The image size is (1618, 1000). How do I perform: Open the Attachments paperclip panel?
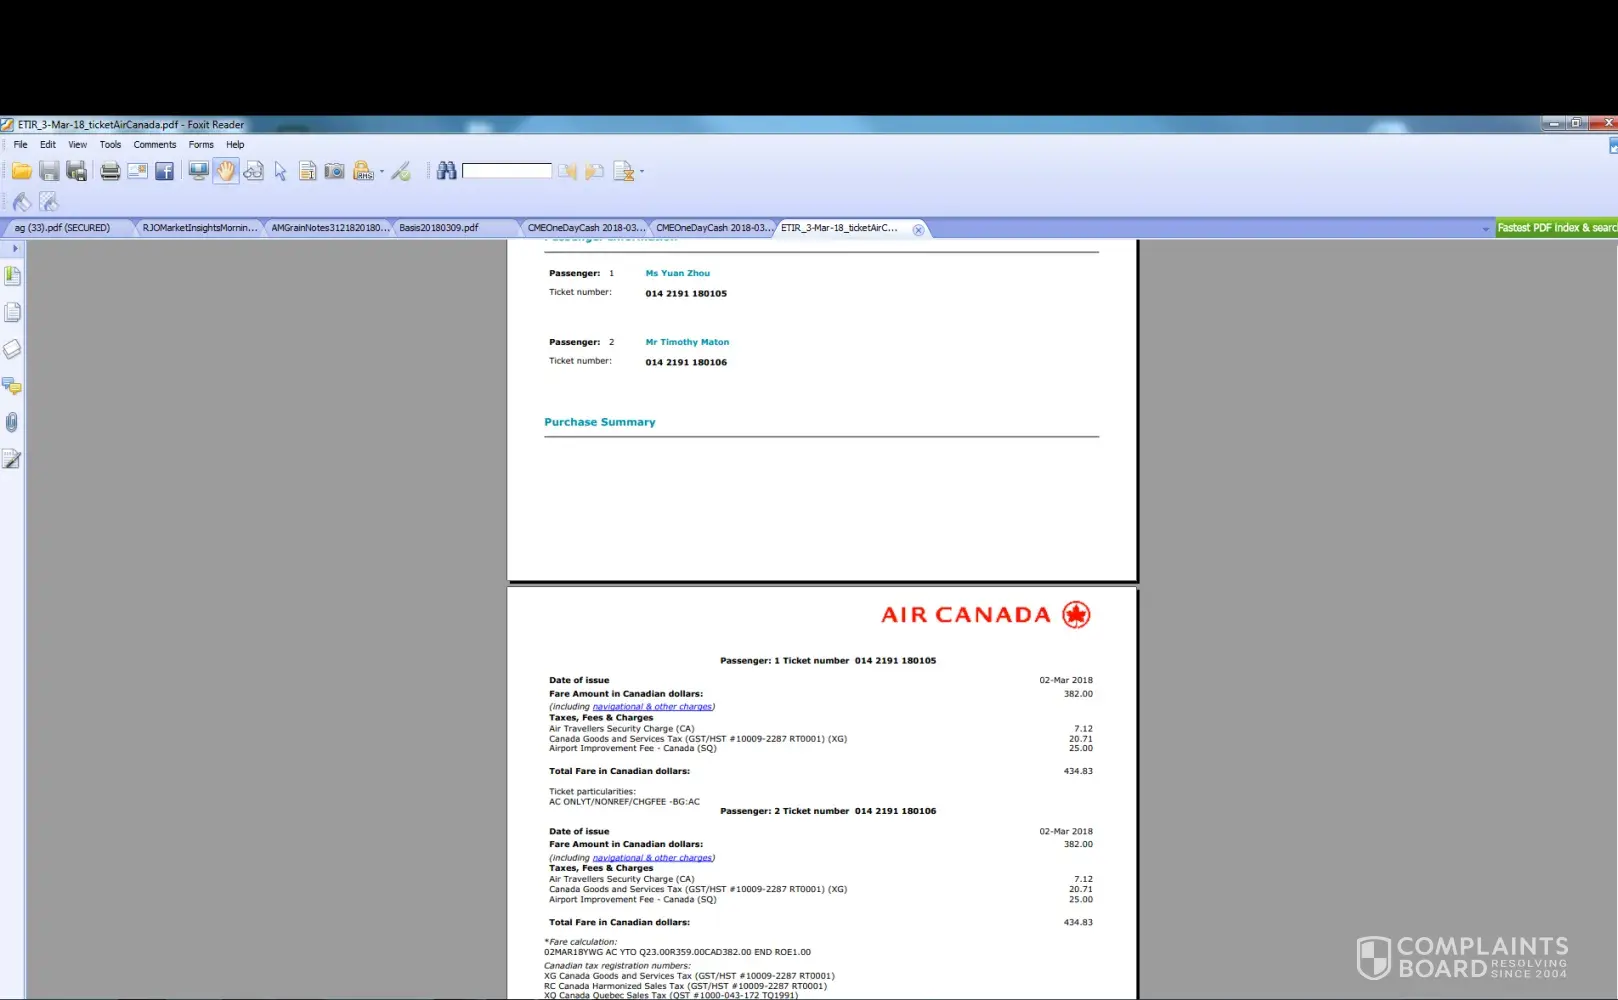12,422
